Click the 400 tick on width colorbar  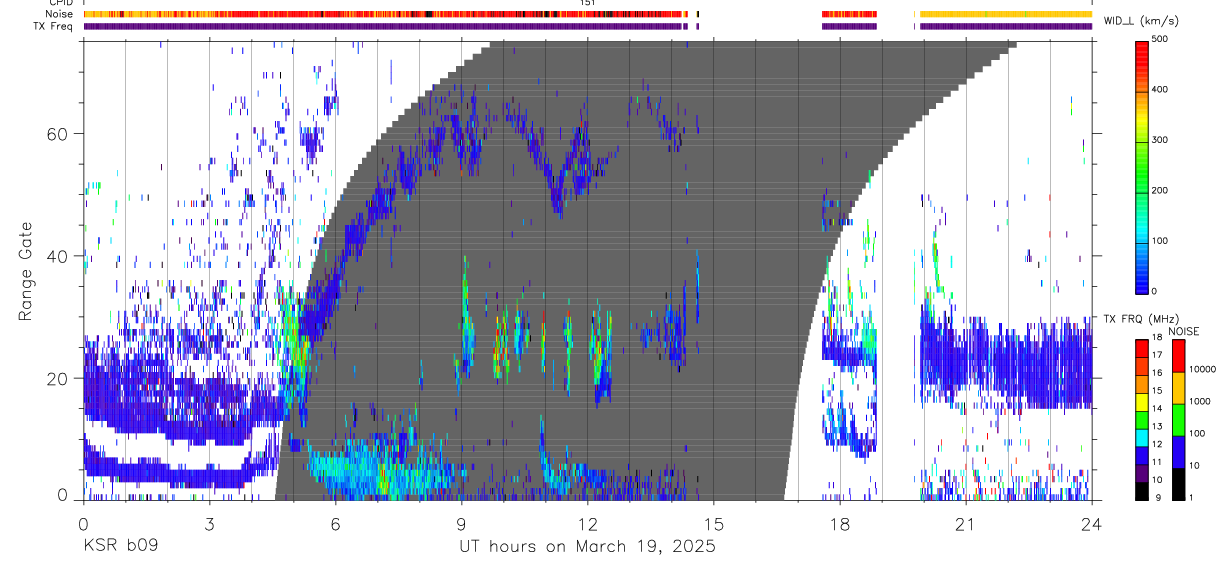click(x=1160, y=89)
